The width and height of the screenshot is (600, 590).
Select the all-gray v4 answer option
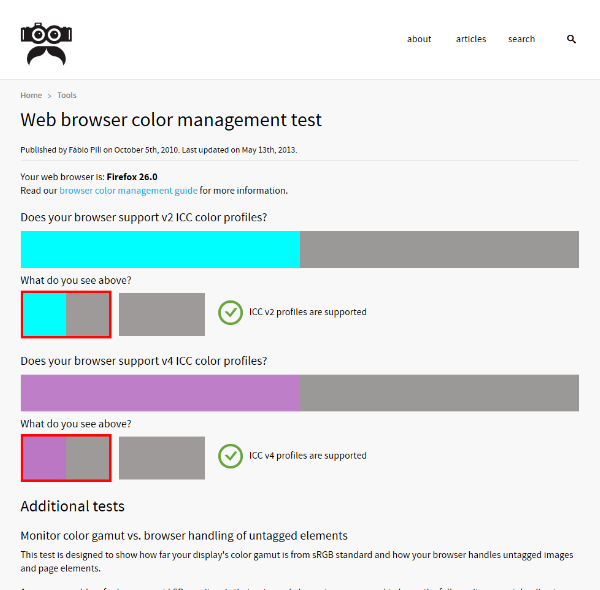coord(162,458)
